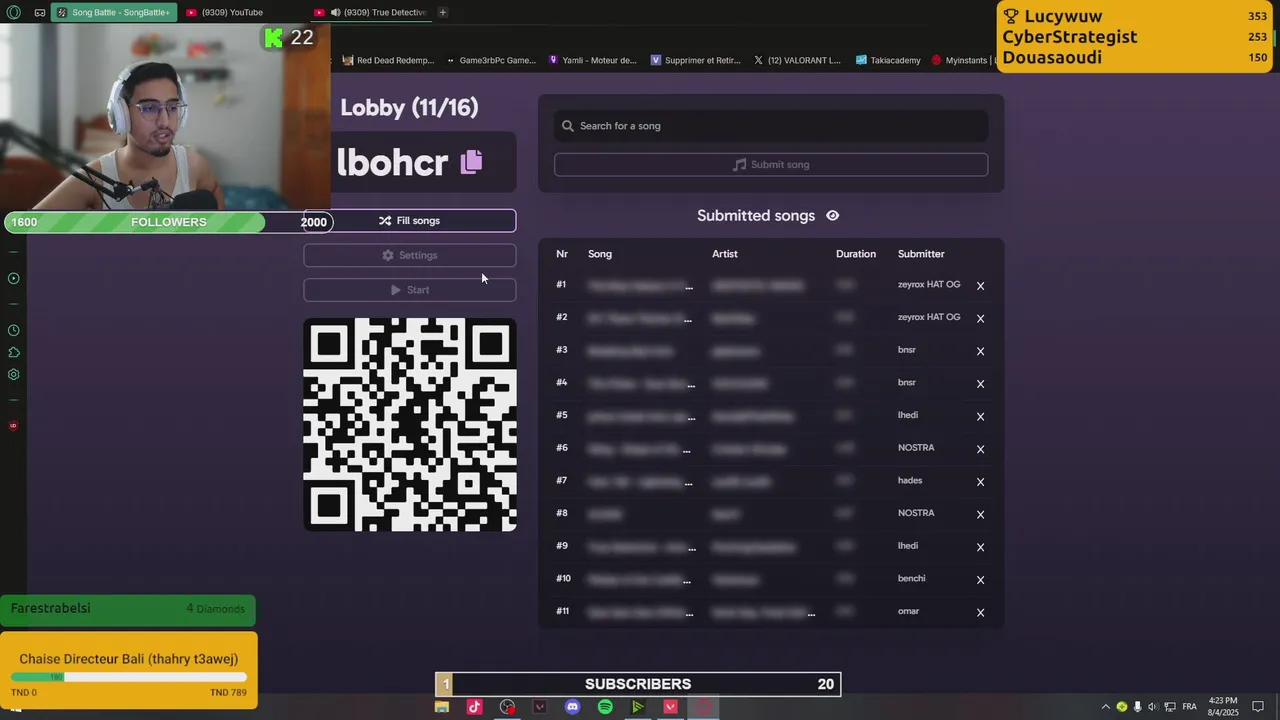Remove song #9 submitted by lhedi
The image size is (1280, 720).
[x=980, y=547]
